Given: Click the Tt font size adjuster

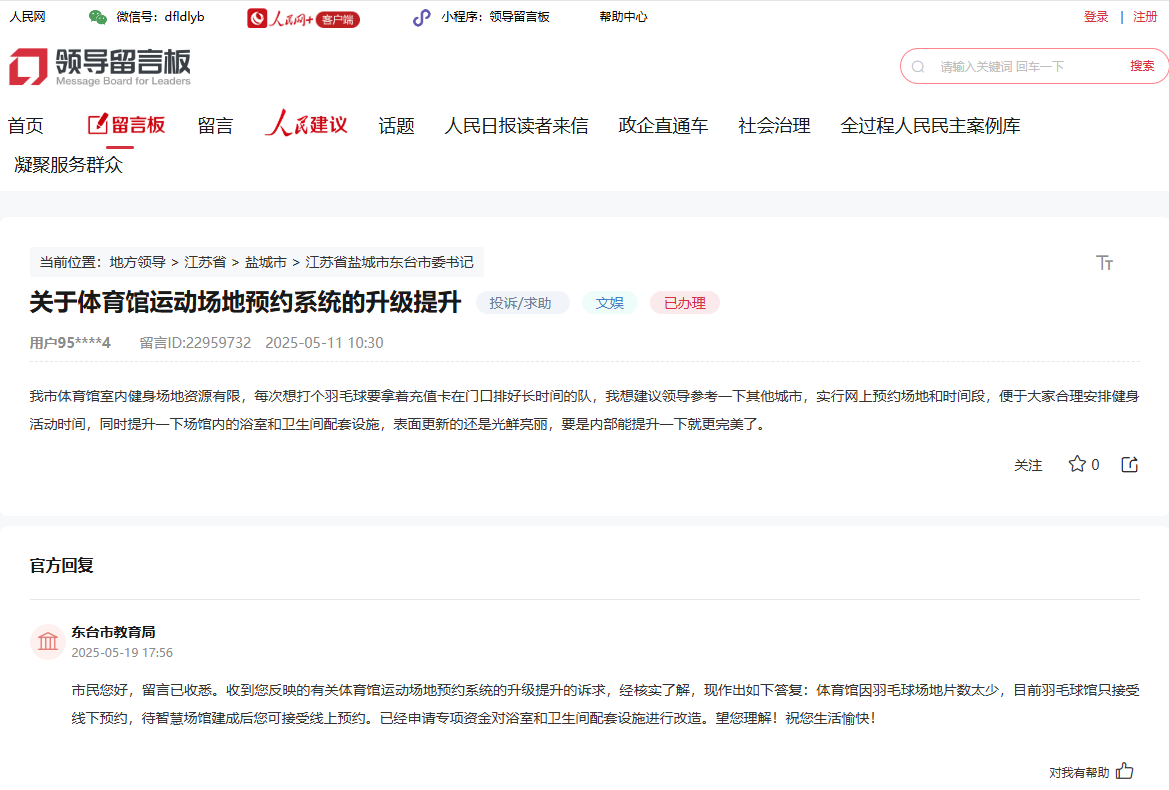Looking at the screenshot, I should coord(1105,262).
